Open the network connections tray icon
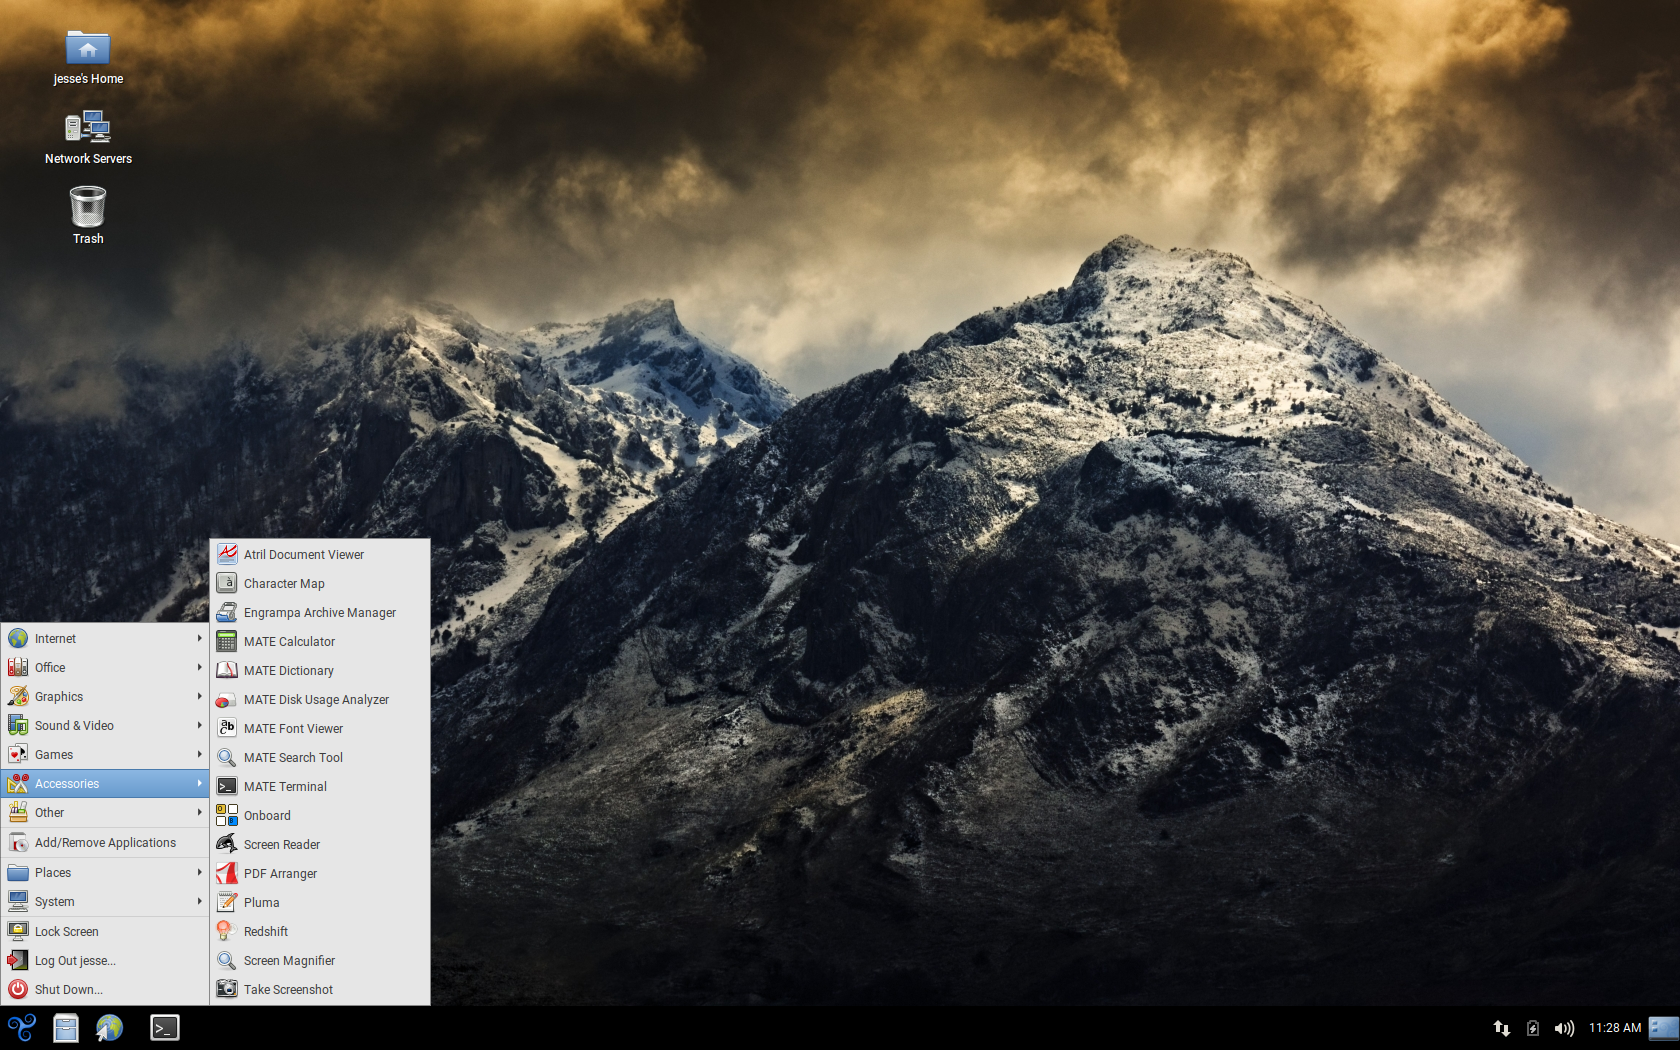Viewport: 1680px width, 1050px height. [x=1501, y=1028]
